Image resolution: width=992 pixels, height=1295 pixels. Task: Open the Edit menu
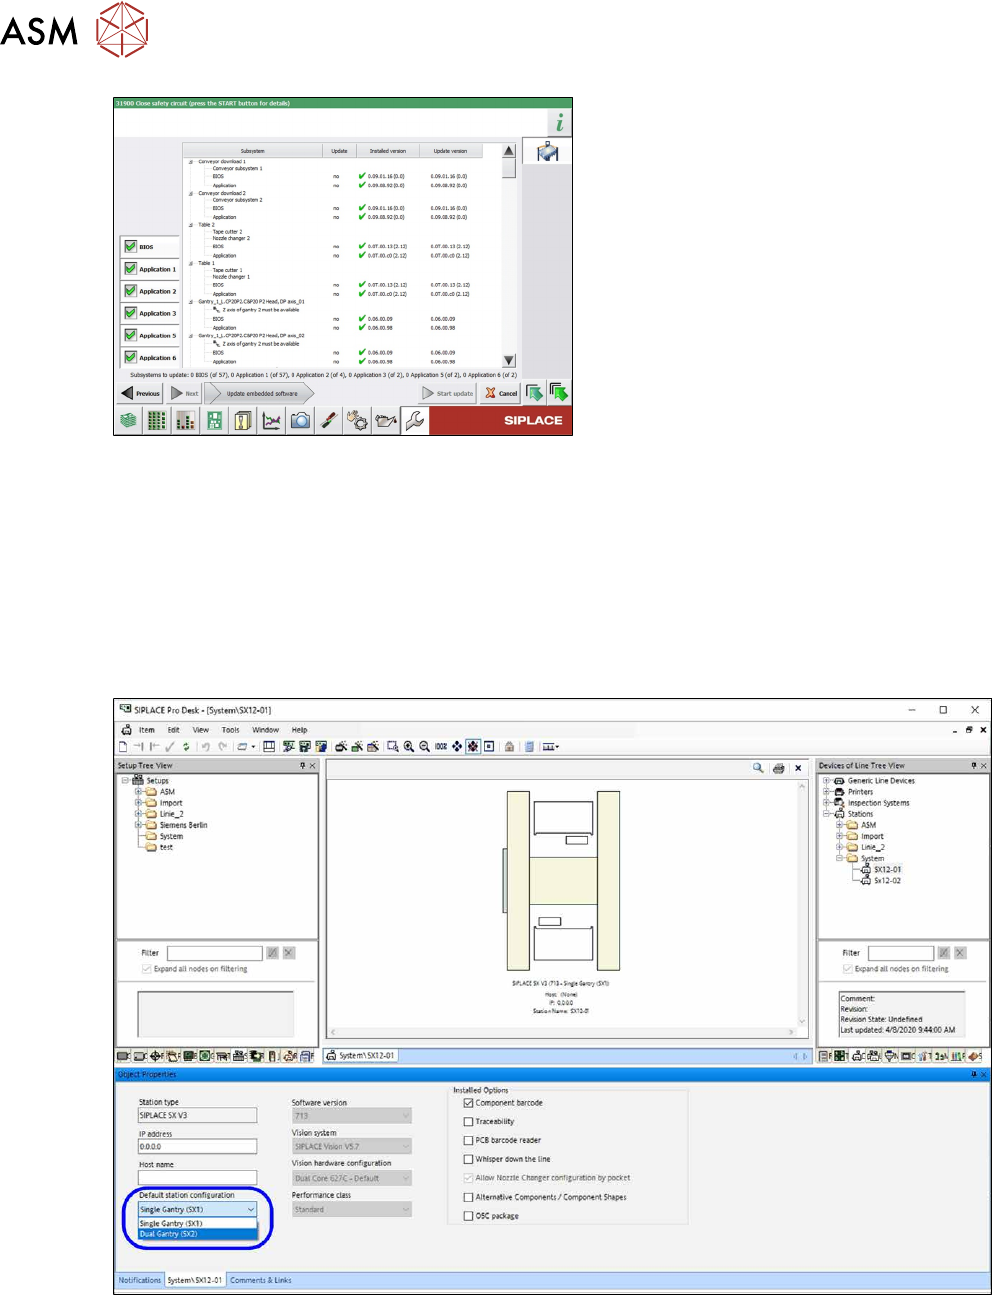173,730
